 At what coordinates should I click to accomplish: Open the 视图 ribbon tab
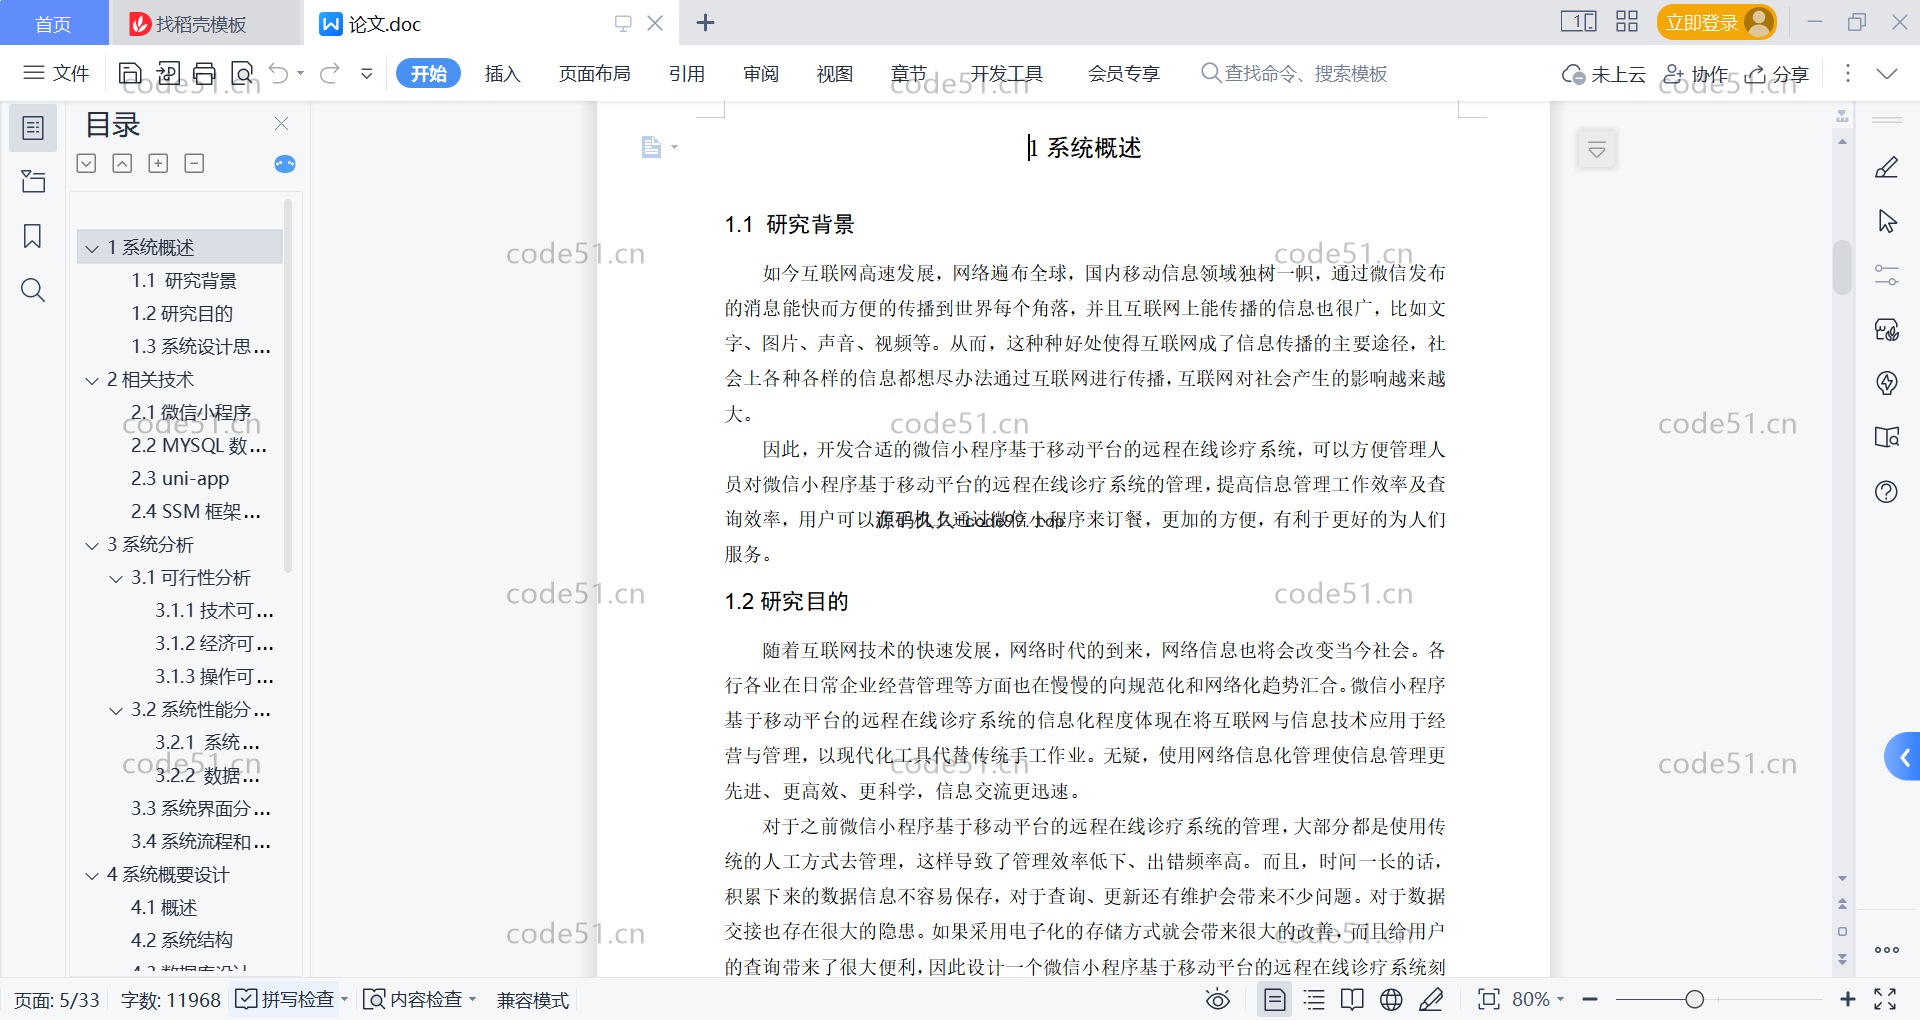pyautogui.click(x=835, y=73)
